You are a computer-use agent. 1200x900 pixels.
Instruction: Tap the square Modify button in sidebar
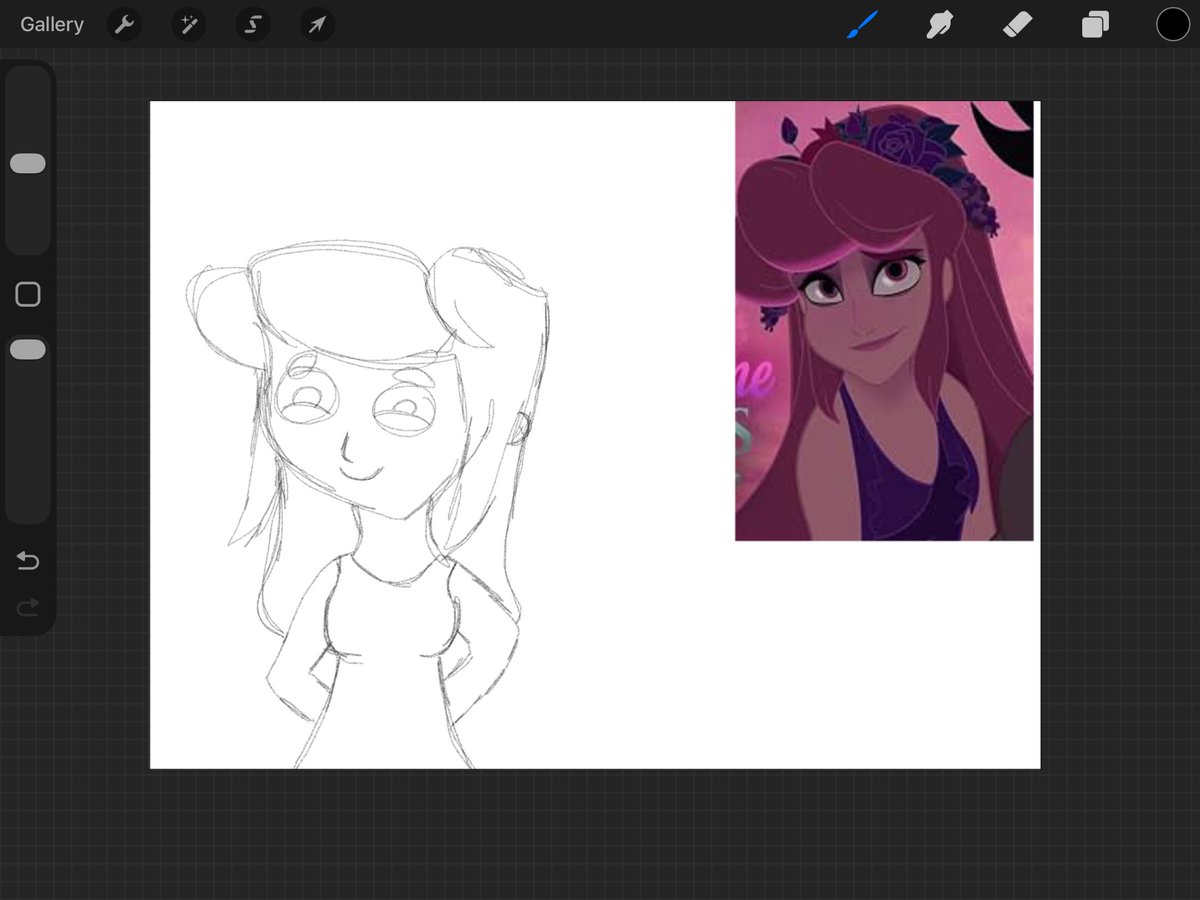[x=28, y=294]
